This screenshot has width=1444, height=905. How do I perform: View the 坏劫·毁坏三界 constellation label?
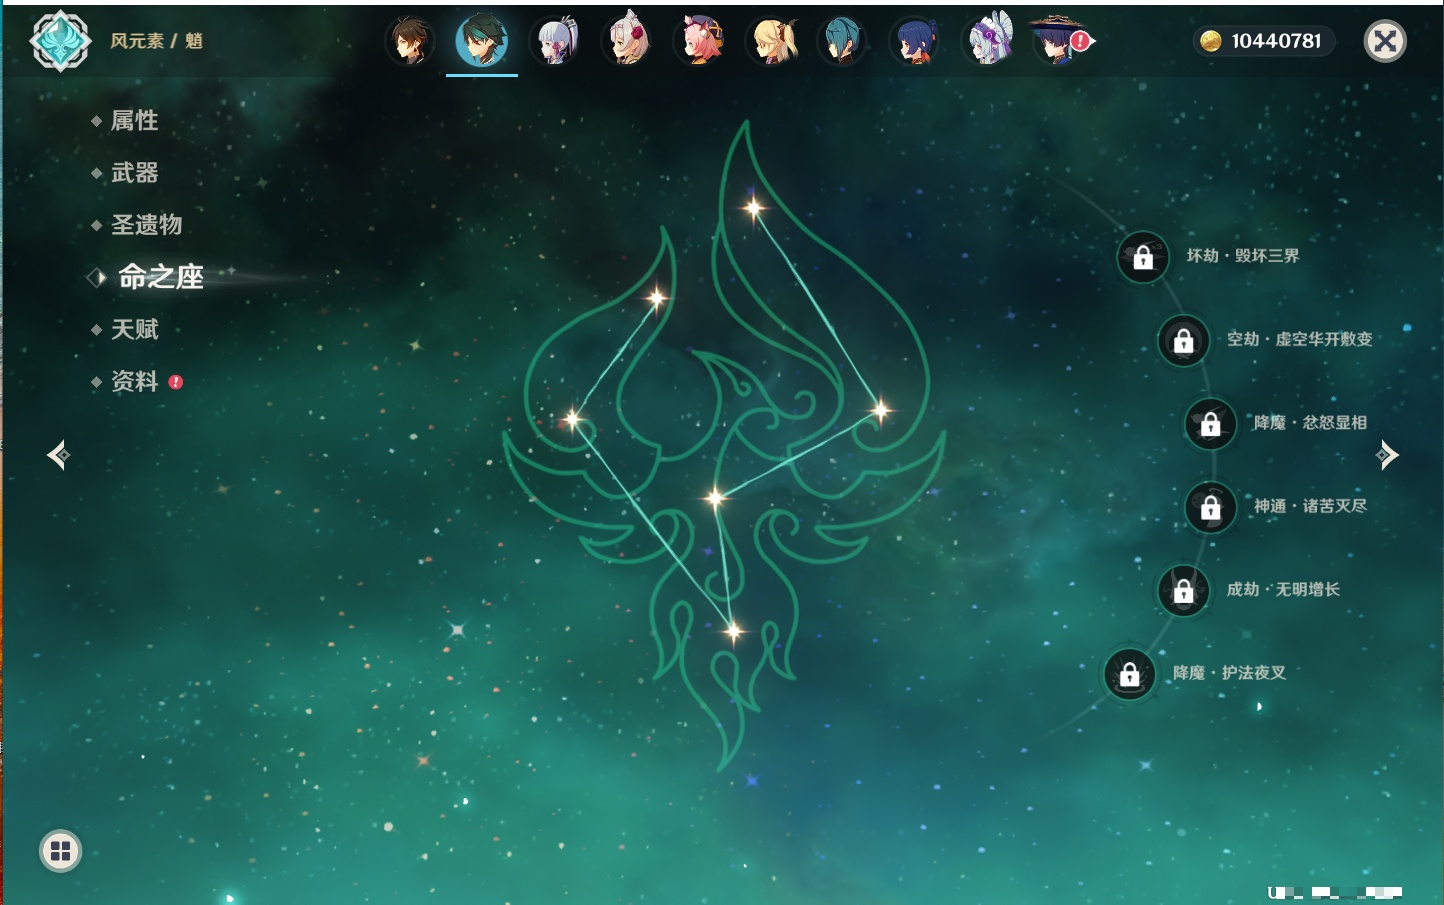pyautogui.click(x=1243, y=256)
